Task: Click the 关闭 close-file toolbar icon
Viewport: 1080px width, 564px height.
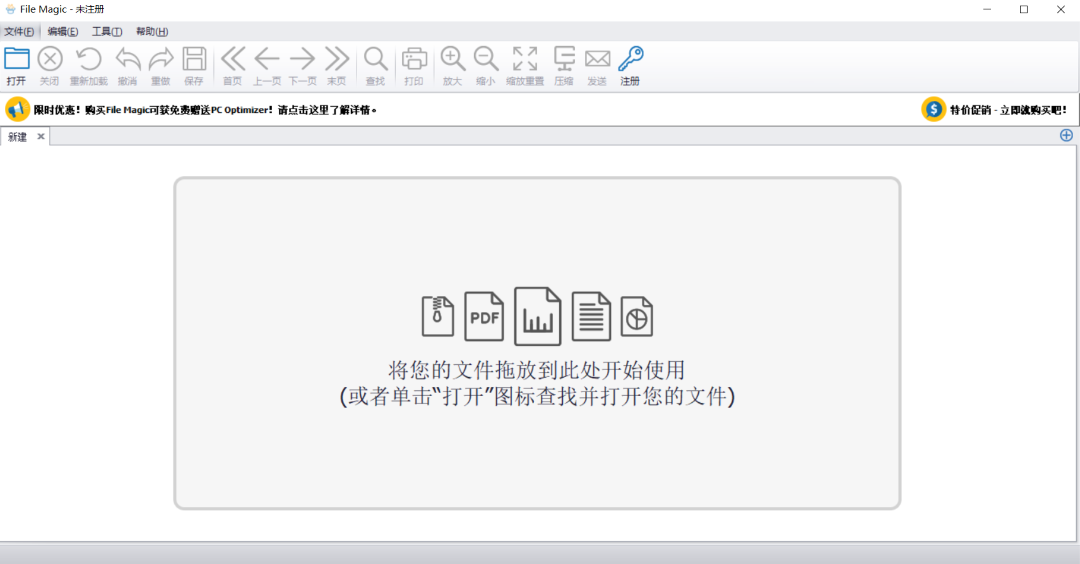Action: pyautogui.click(x=50, y=59)
